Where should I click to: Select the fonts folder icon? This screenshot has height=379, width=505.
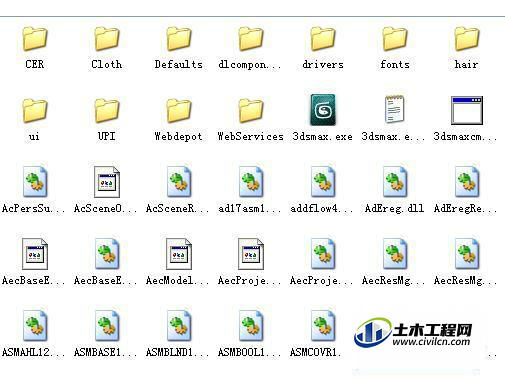coord(395,39)
